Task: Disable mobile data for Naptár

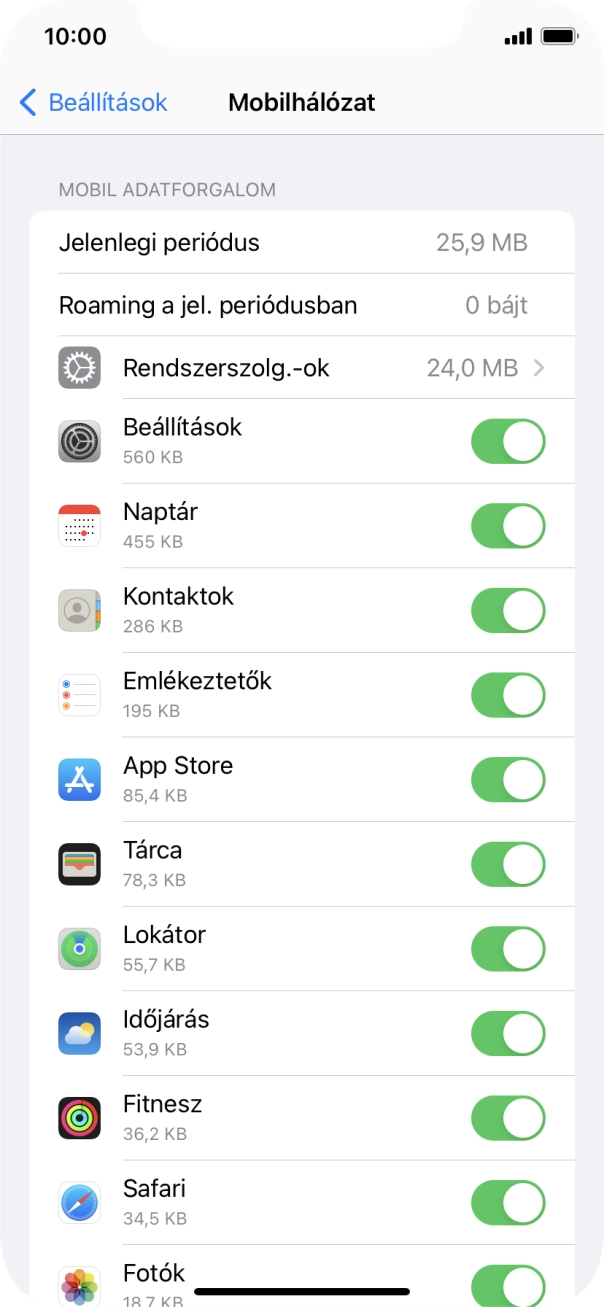Action: (508, 525)
